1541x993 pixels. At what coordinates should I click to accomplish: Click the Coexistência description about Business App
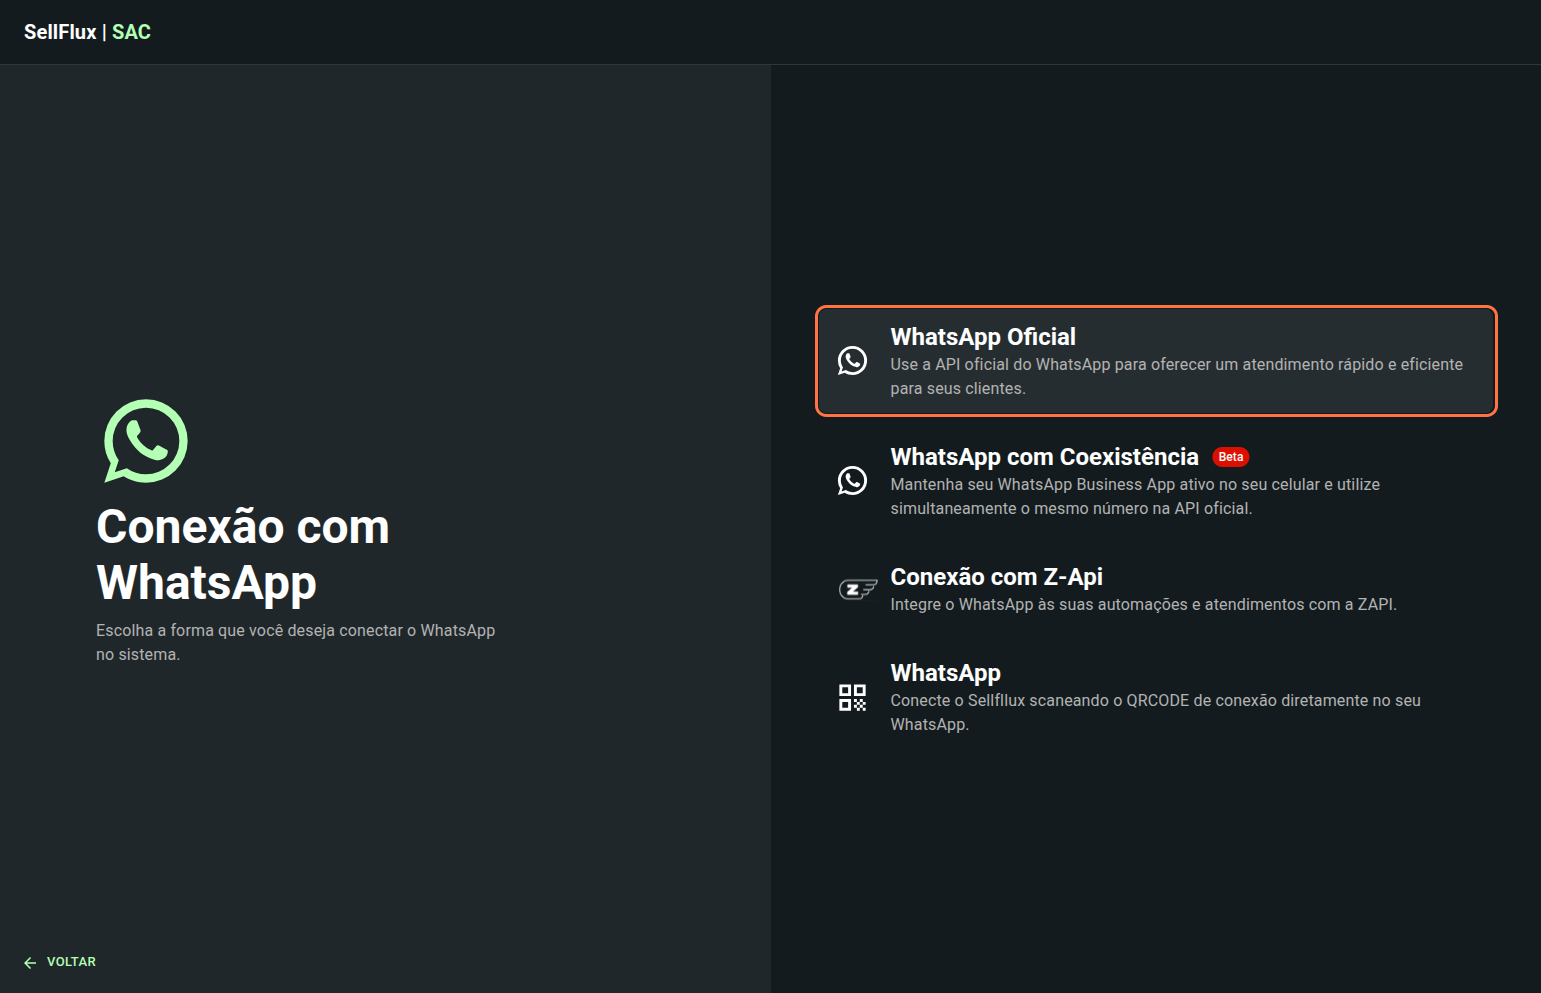point(1134,496)
